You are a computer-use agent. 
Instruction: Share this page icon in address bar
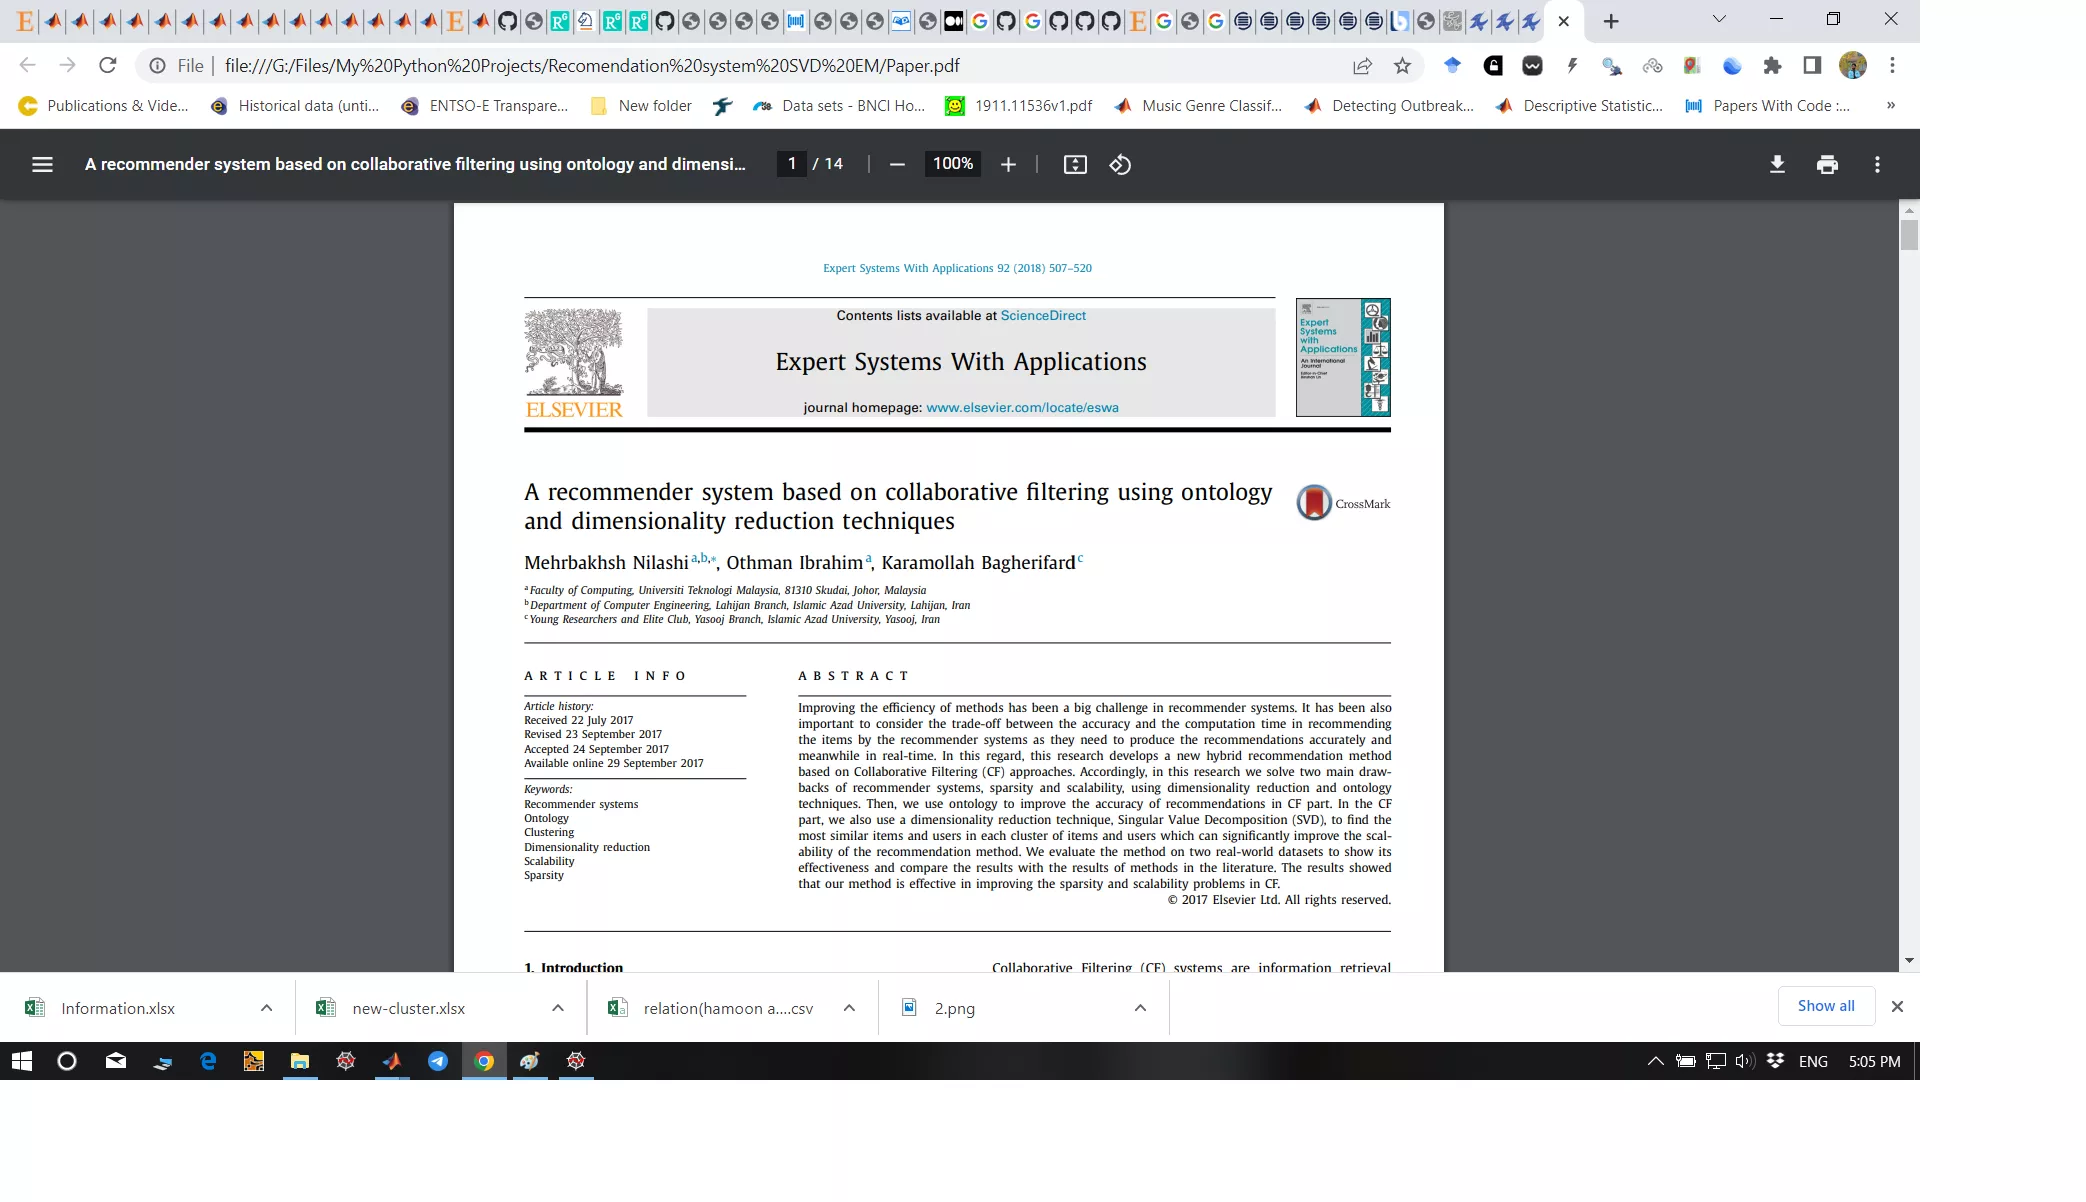(1362, 65)
